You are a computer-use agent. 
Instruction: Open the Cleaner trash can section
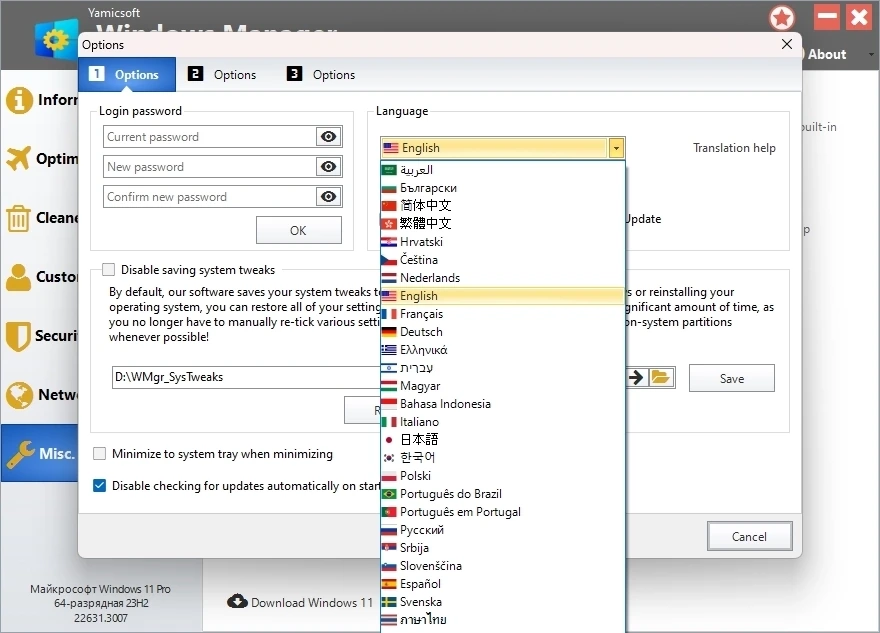coord(40,218)
